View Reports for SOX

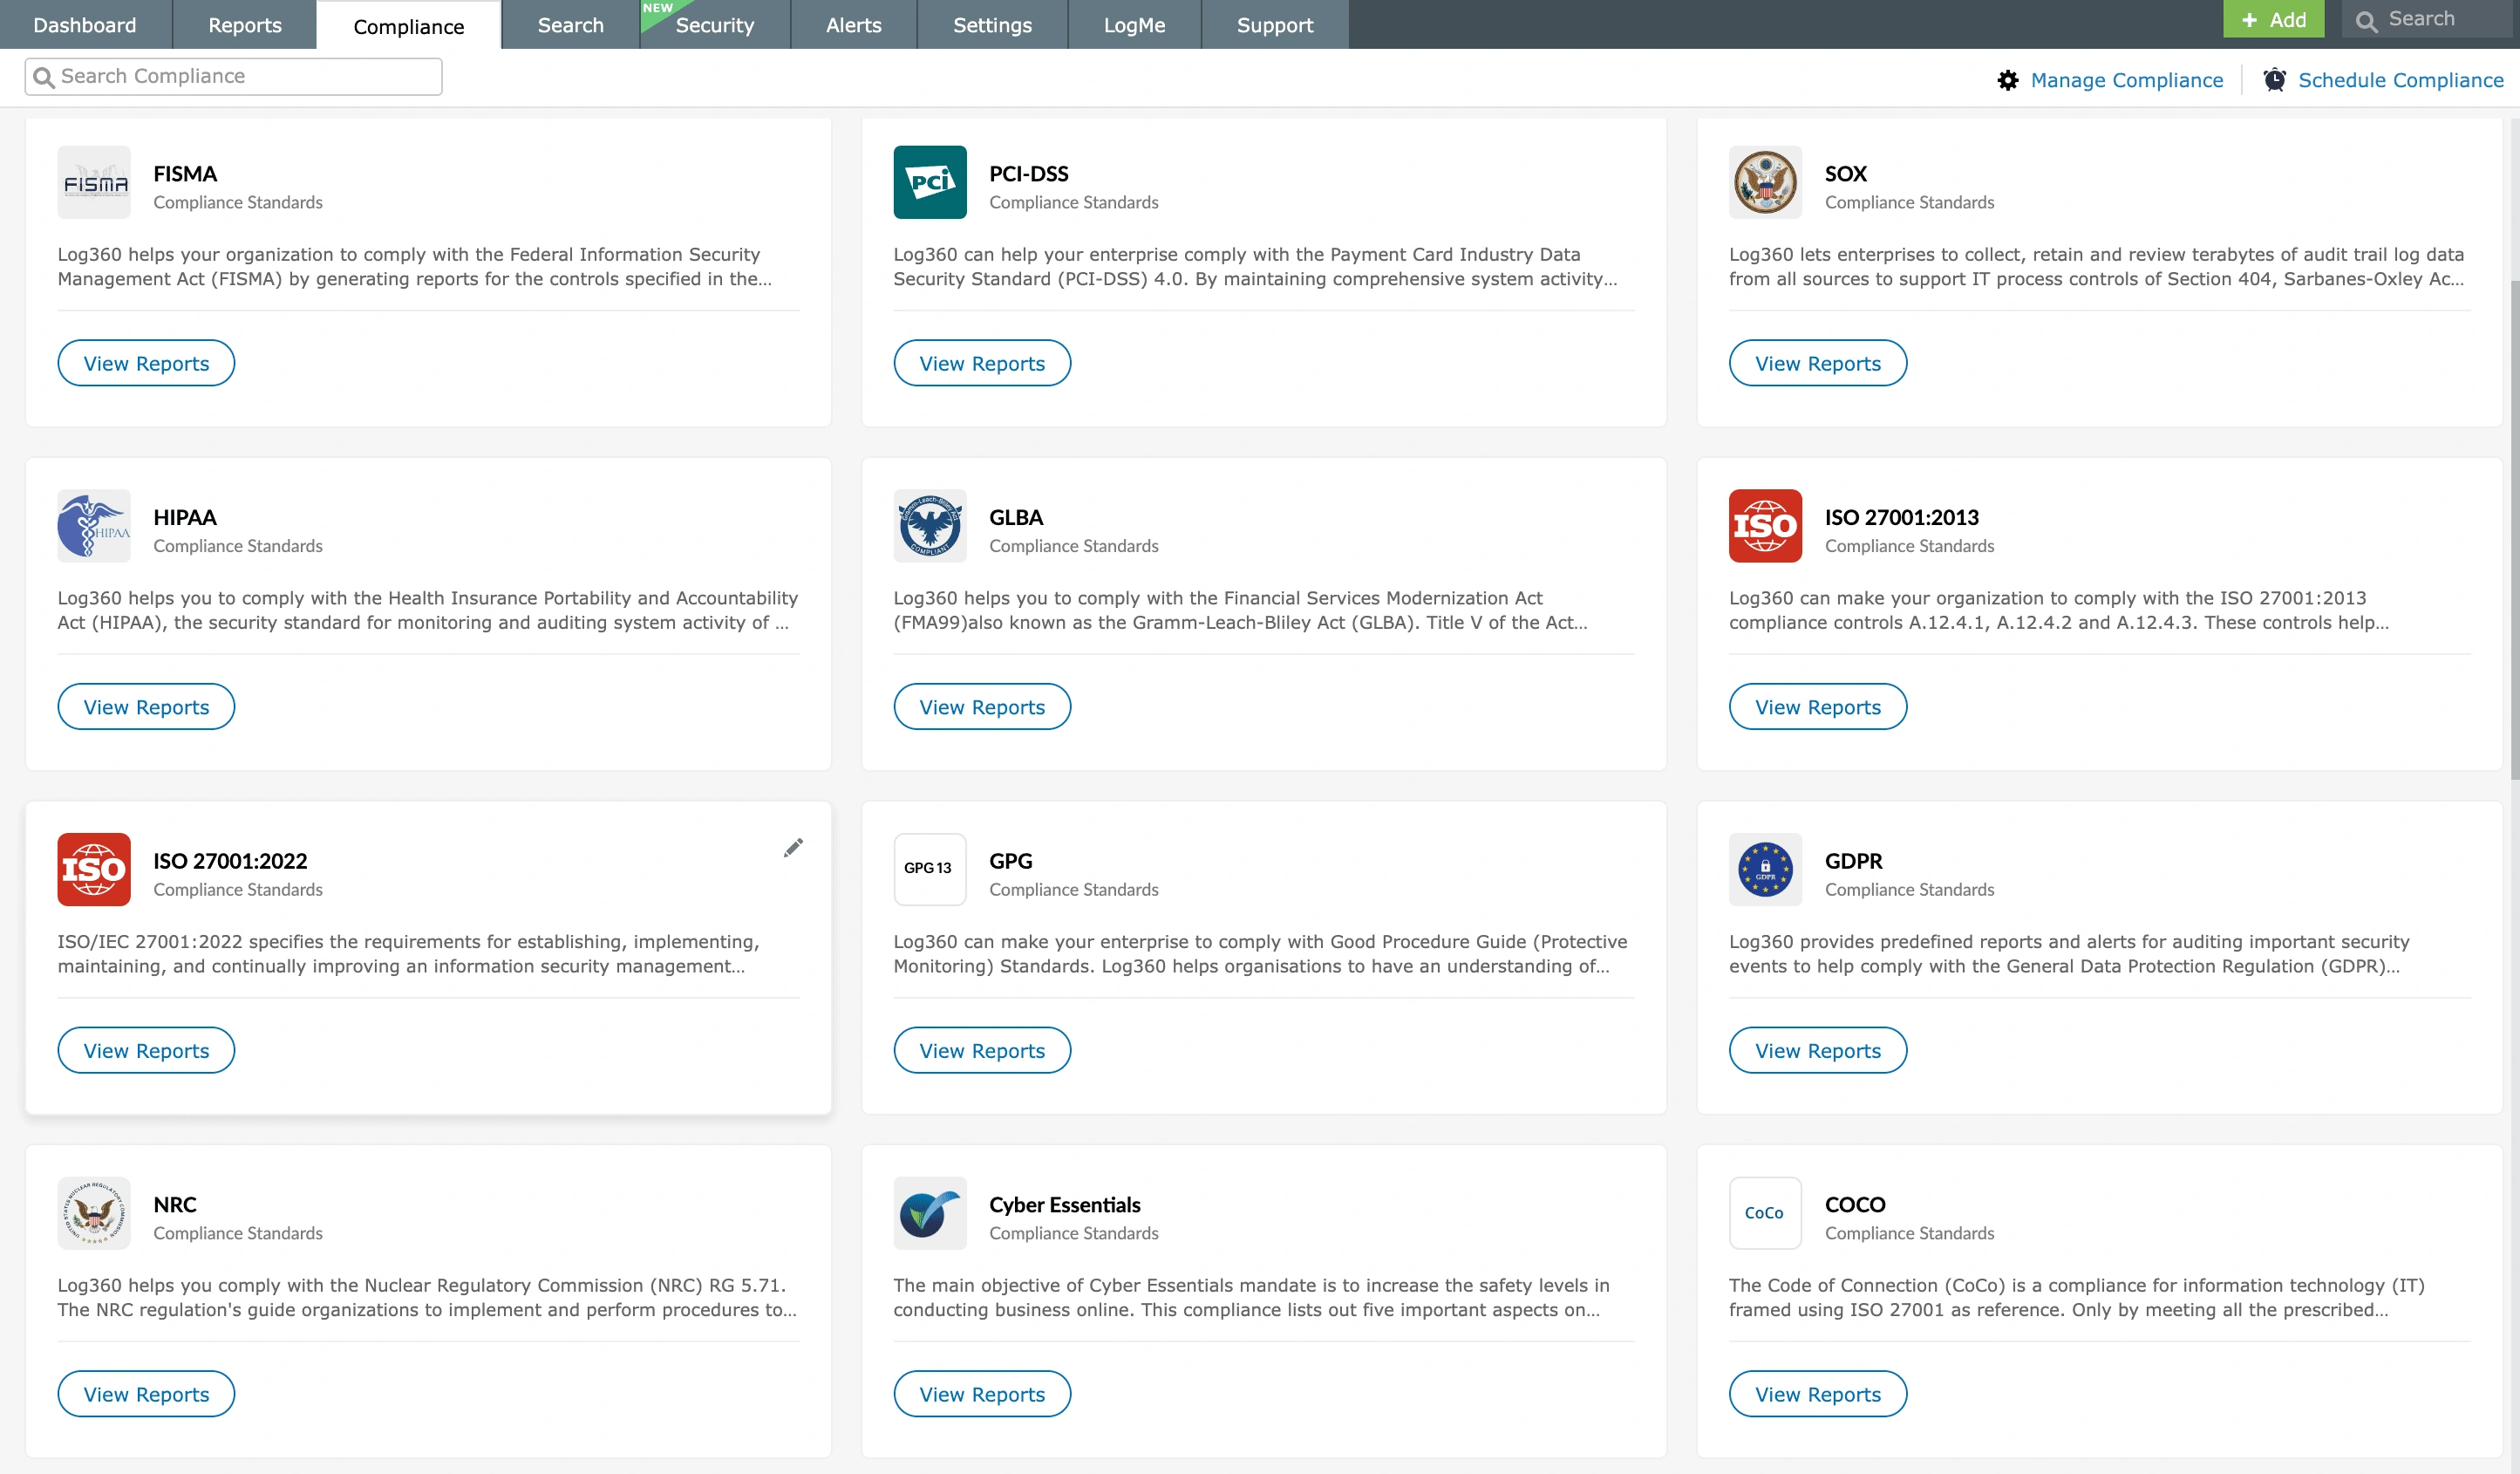pos(1818,363)
